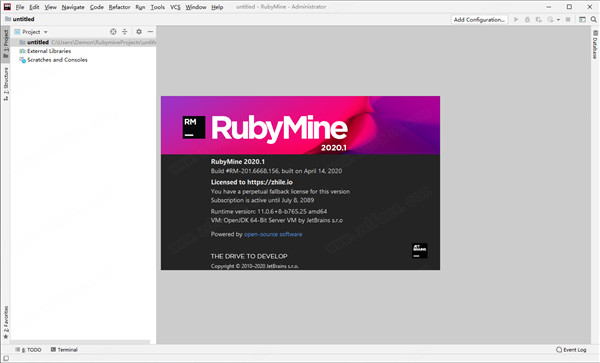Open the Event Log
The height and width of the screenshot is (363, 600).
(571, 350)
